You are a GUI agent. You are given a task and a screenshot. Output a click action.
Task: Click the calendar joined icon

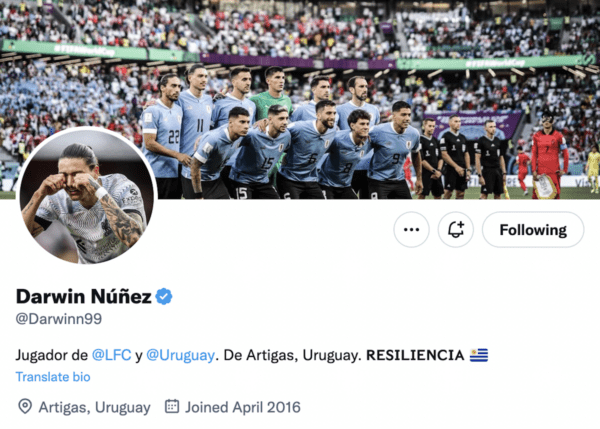[172, 406]
